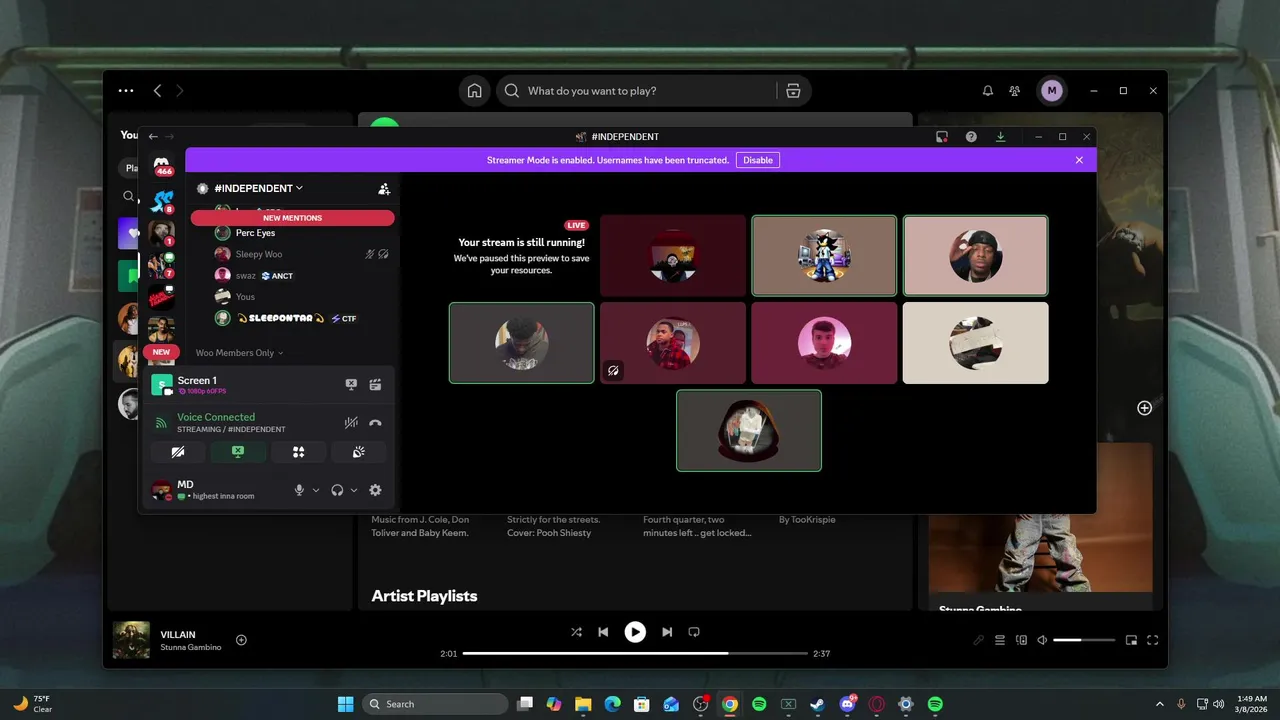Screen dimensions: 1280x720
Task: Disconnect from voice with the hang-up icon
Action: (375, 423)
